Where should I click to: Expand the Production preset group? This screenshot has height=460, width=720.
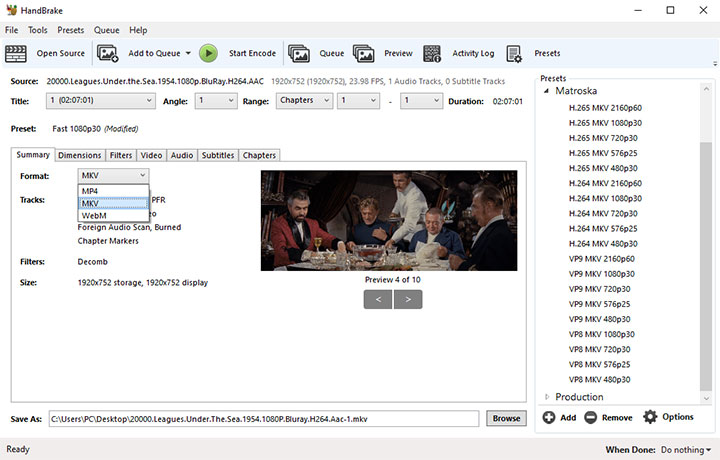[x=546, y=397]
